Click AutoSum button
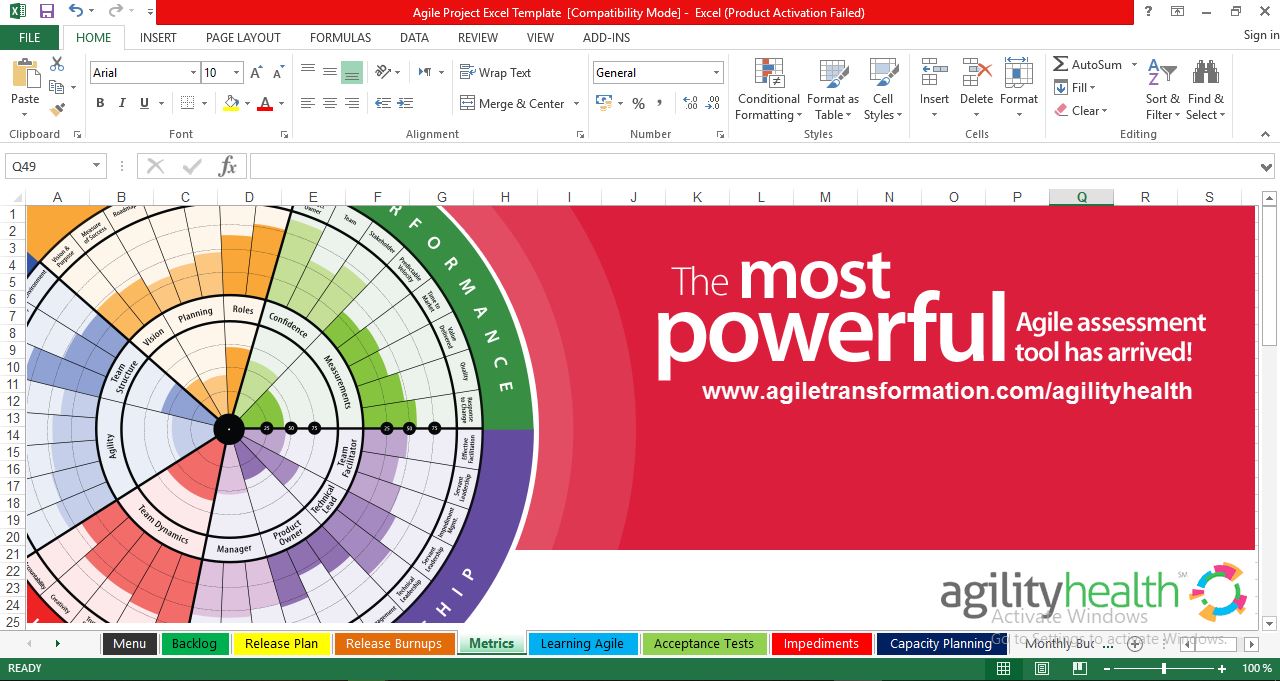The width and height of the screenshot is (1280, 681). [1088, 64]
